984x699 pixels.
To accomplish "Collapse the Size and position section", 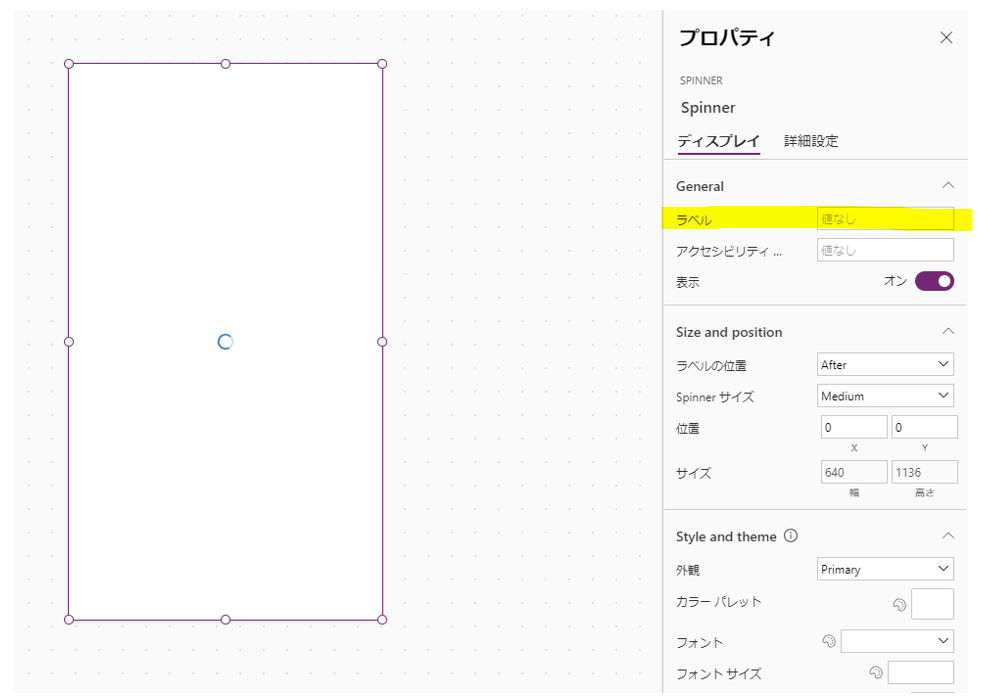I will coord(948,331).
